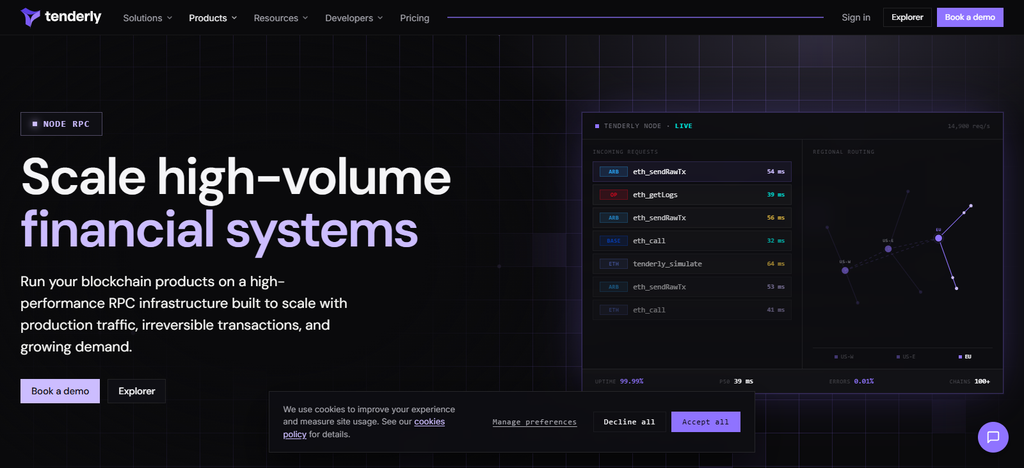Click the OP chain tag
1024x468 pixels.
(613, 195)
